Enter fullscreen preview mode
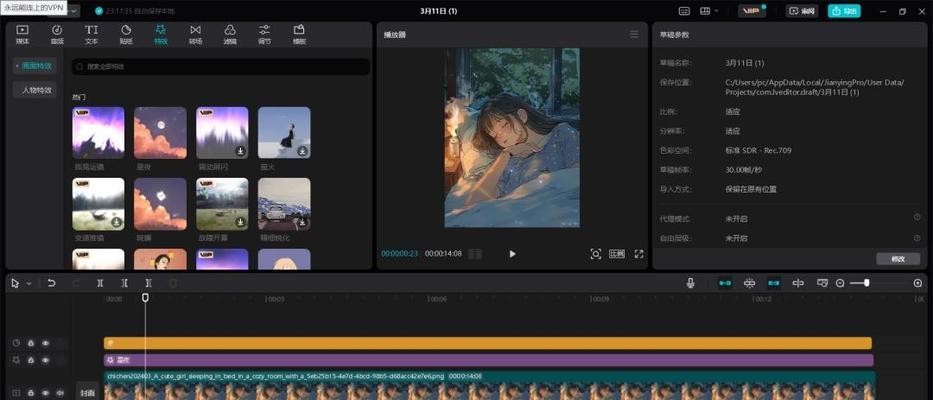933x400 pixels. pyautogui.click(x=639, y=254)
